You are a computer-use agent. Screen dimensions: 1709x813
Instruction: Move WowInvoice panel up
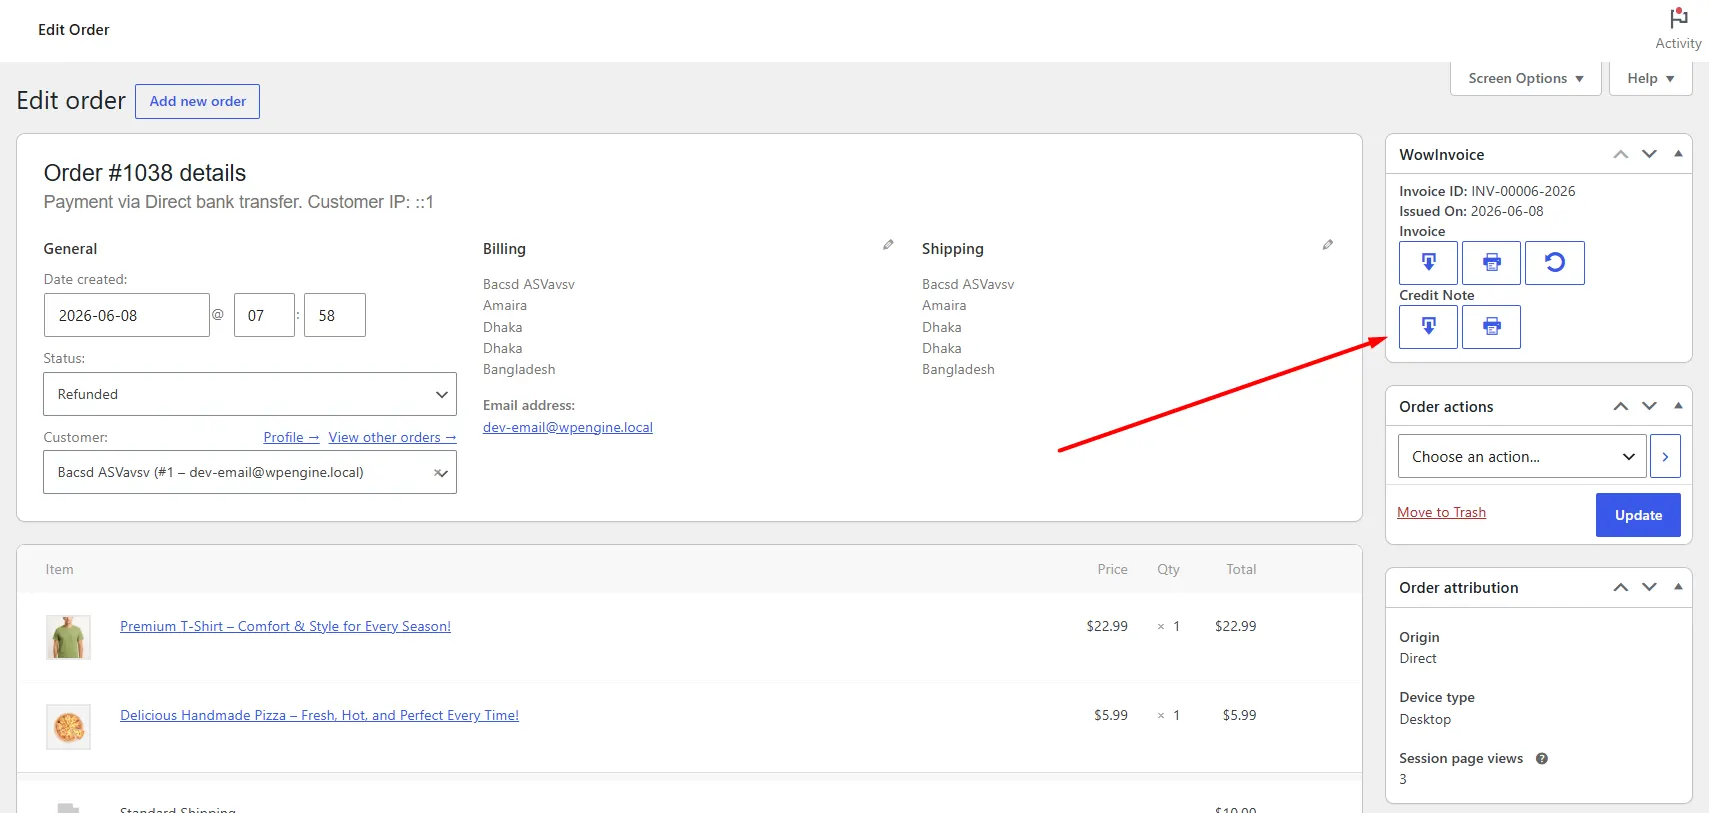coord(1621,154)
